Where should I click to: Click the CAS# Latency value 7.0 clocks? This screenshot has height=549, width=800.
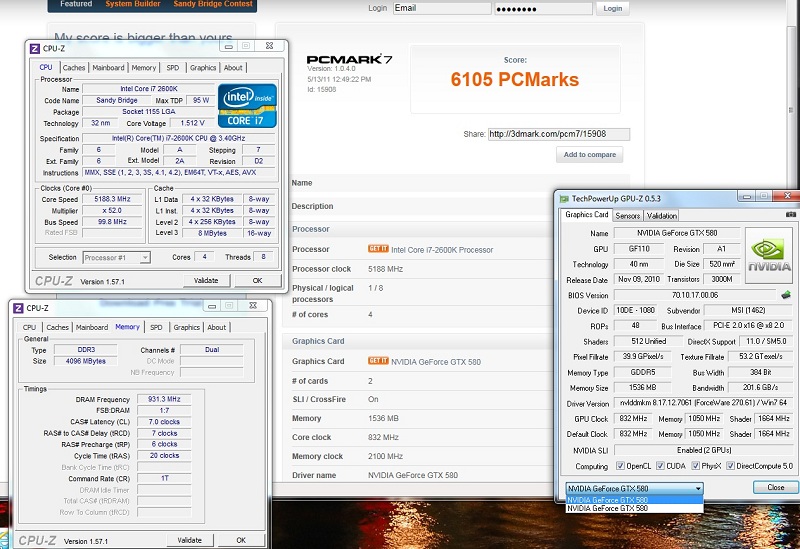click(x=164, y=422)
